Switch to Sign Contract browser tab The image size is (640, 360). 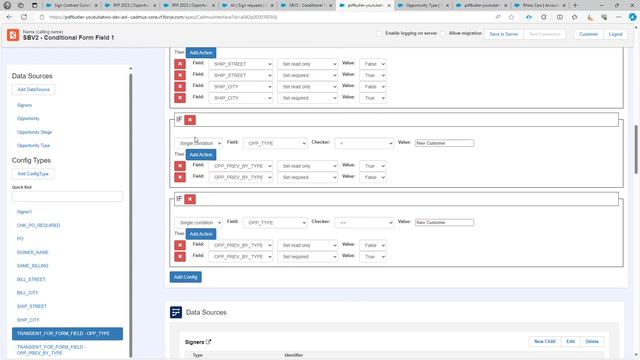pyautogui.click(x=71, y=5)
